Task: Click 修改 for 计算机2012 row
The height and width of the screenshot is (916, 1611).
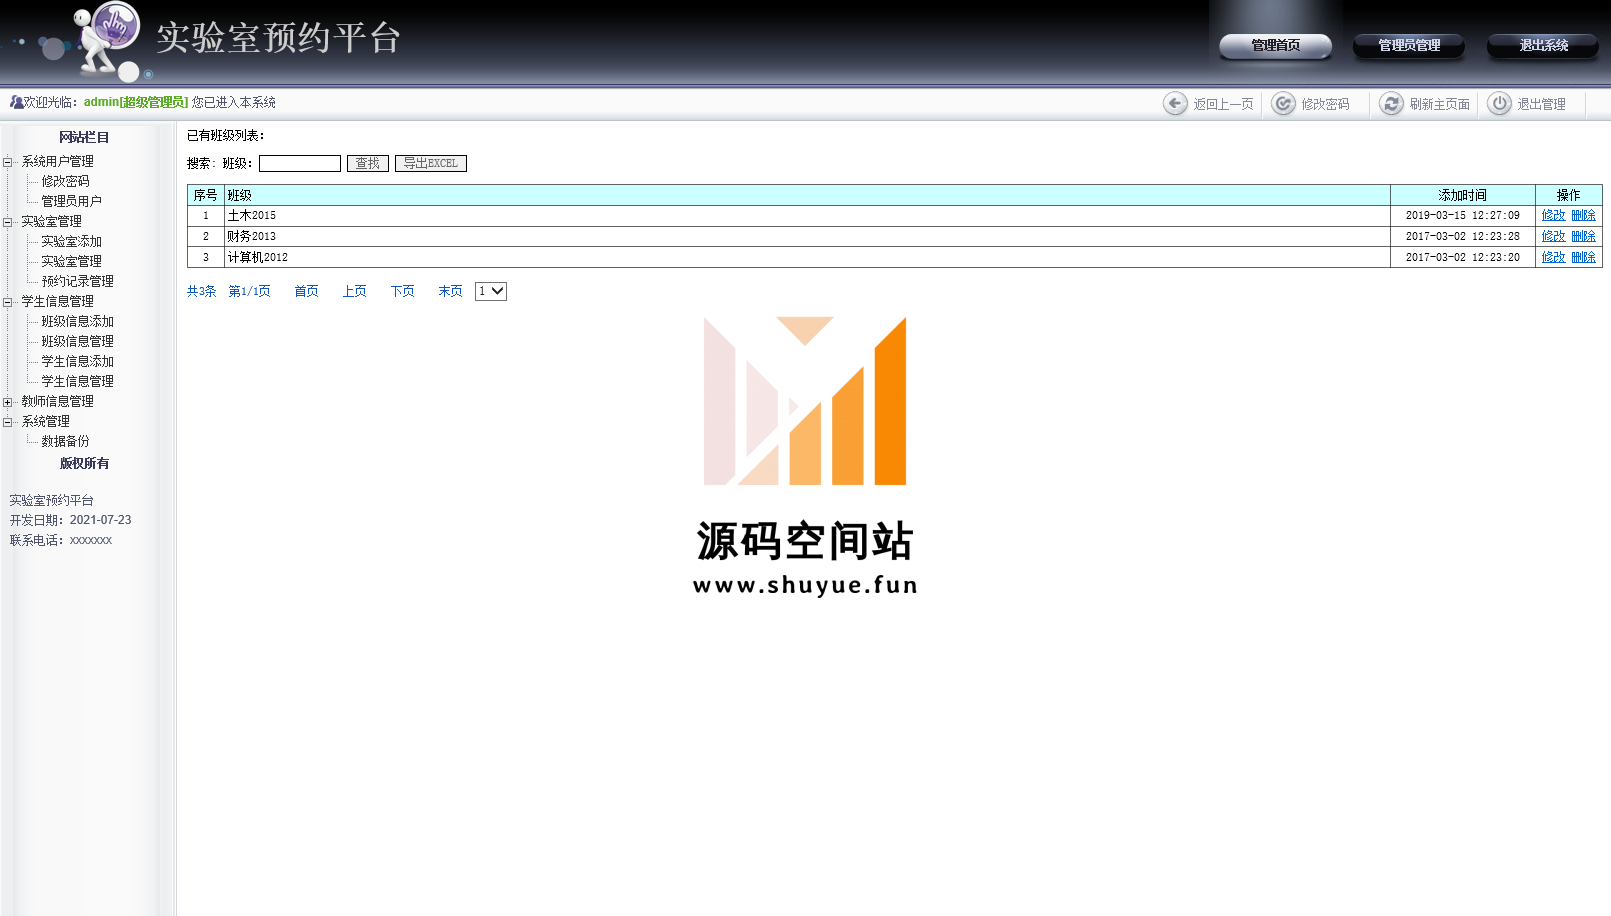Action: (1553, 257)
